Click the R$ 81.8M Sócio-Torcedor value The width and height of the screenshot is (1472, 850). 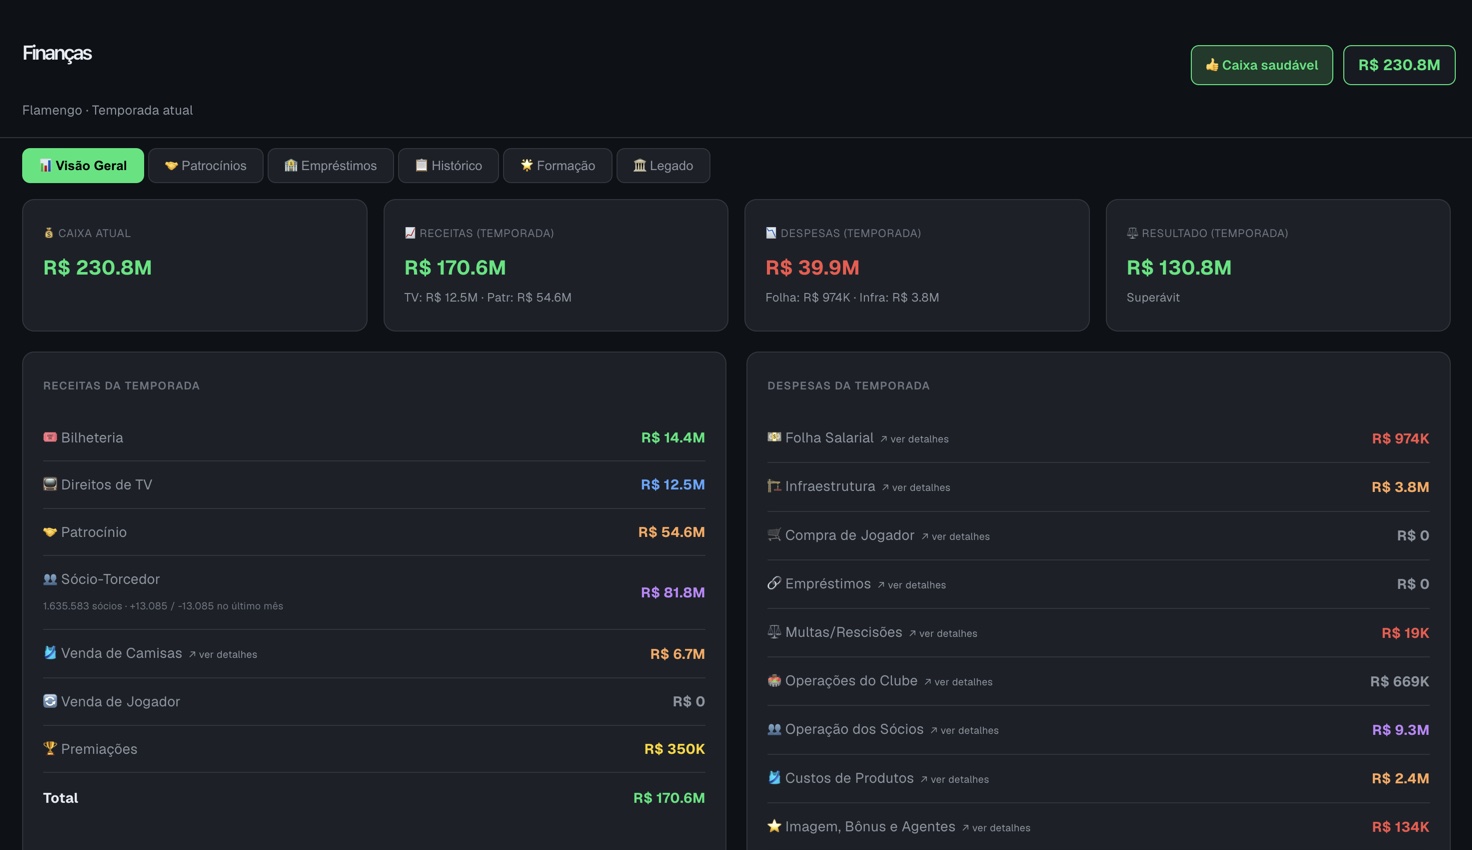(x=673, y=592)
